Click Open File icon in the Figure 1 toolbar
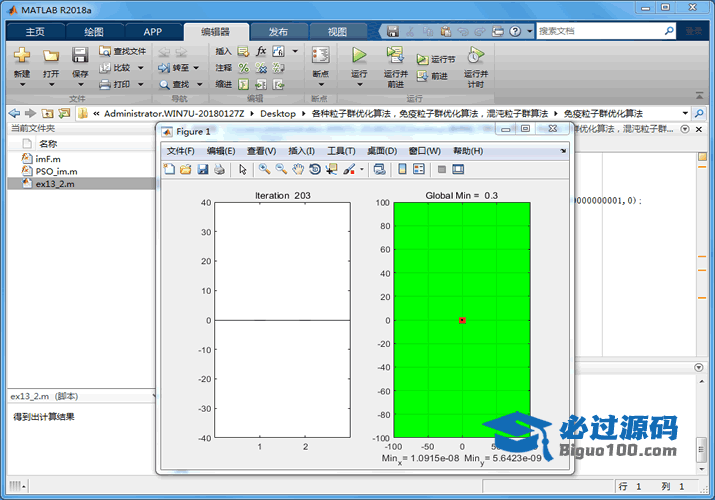This screenshot has width=715, height=500. click(186, 170)
